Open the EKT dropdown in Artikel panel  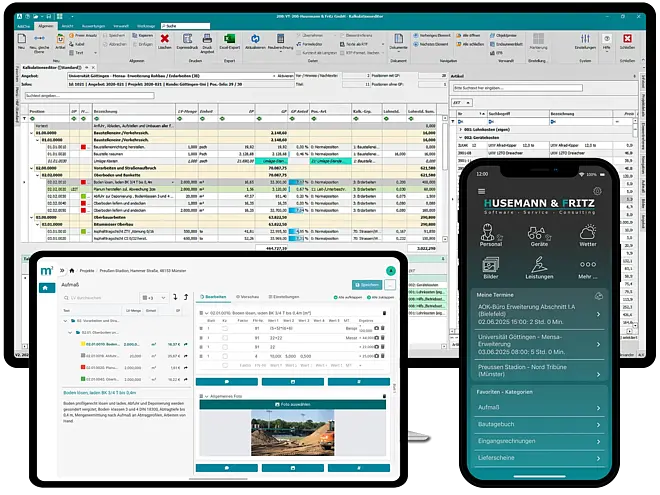click(x=462, y=103)
